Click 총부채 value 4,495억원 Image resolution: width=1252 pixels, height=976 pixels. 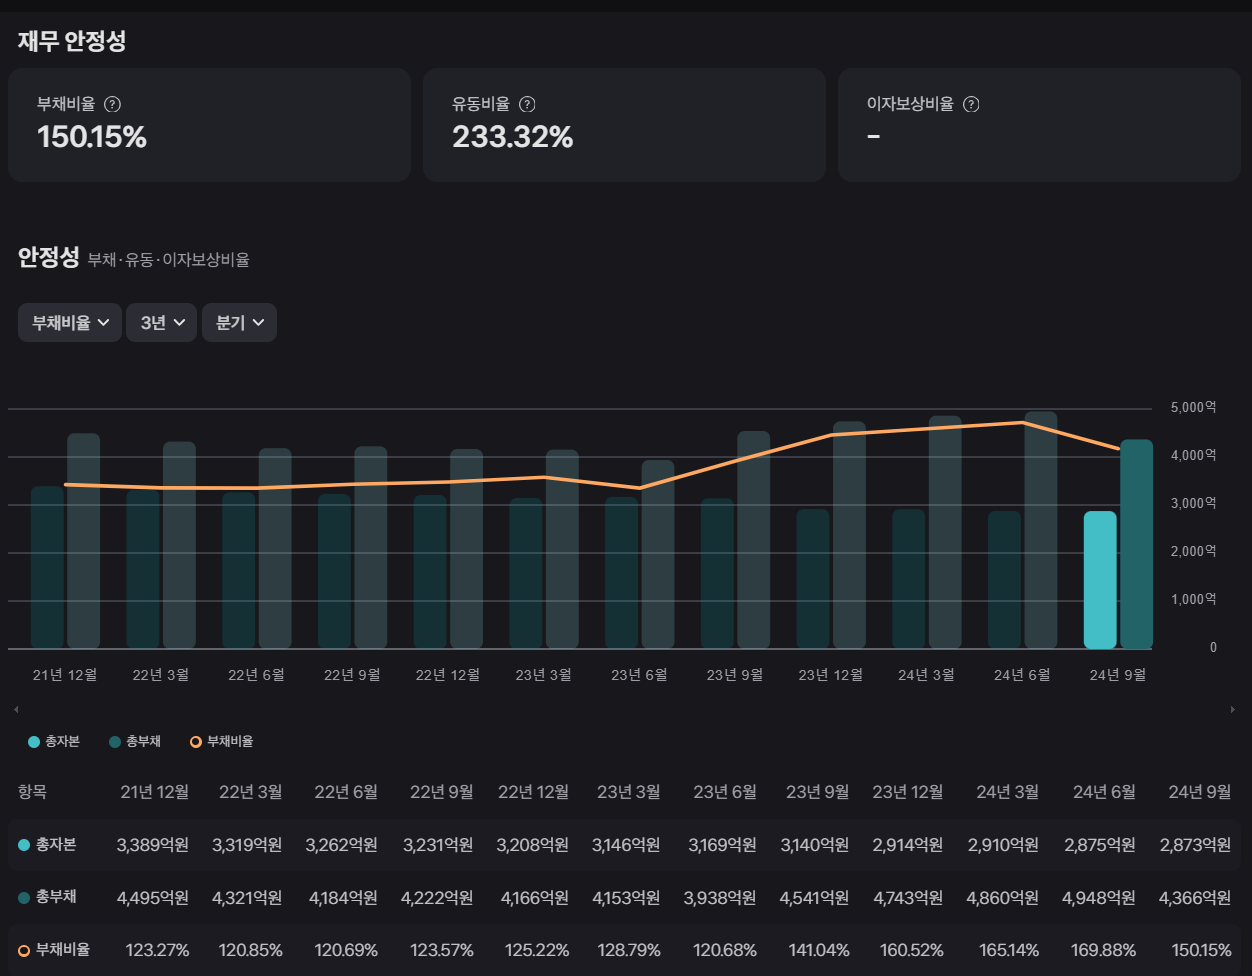[x=153, y=898]
